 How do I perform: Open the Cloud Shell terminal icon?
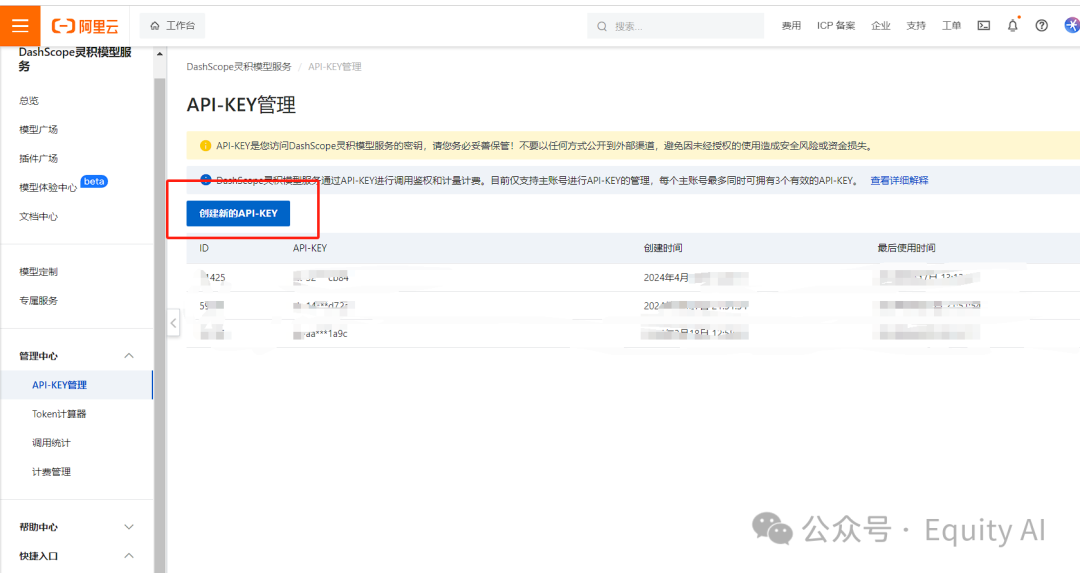984,26
